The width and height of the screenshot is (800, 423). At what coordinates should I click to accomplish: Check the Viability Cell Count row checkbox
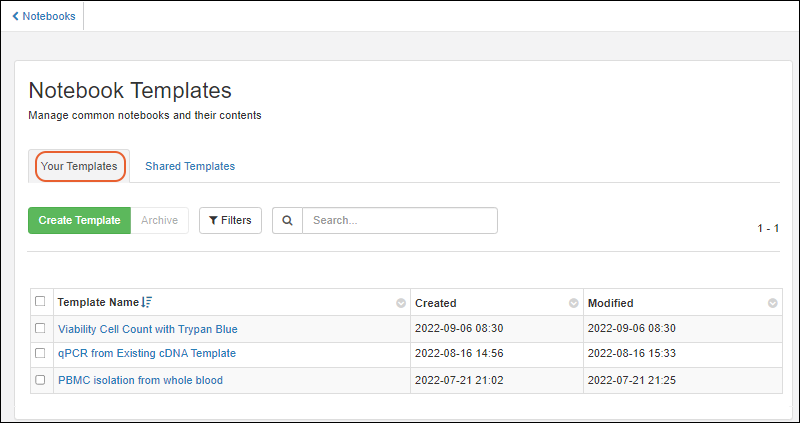point(40,328)
